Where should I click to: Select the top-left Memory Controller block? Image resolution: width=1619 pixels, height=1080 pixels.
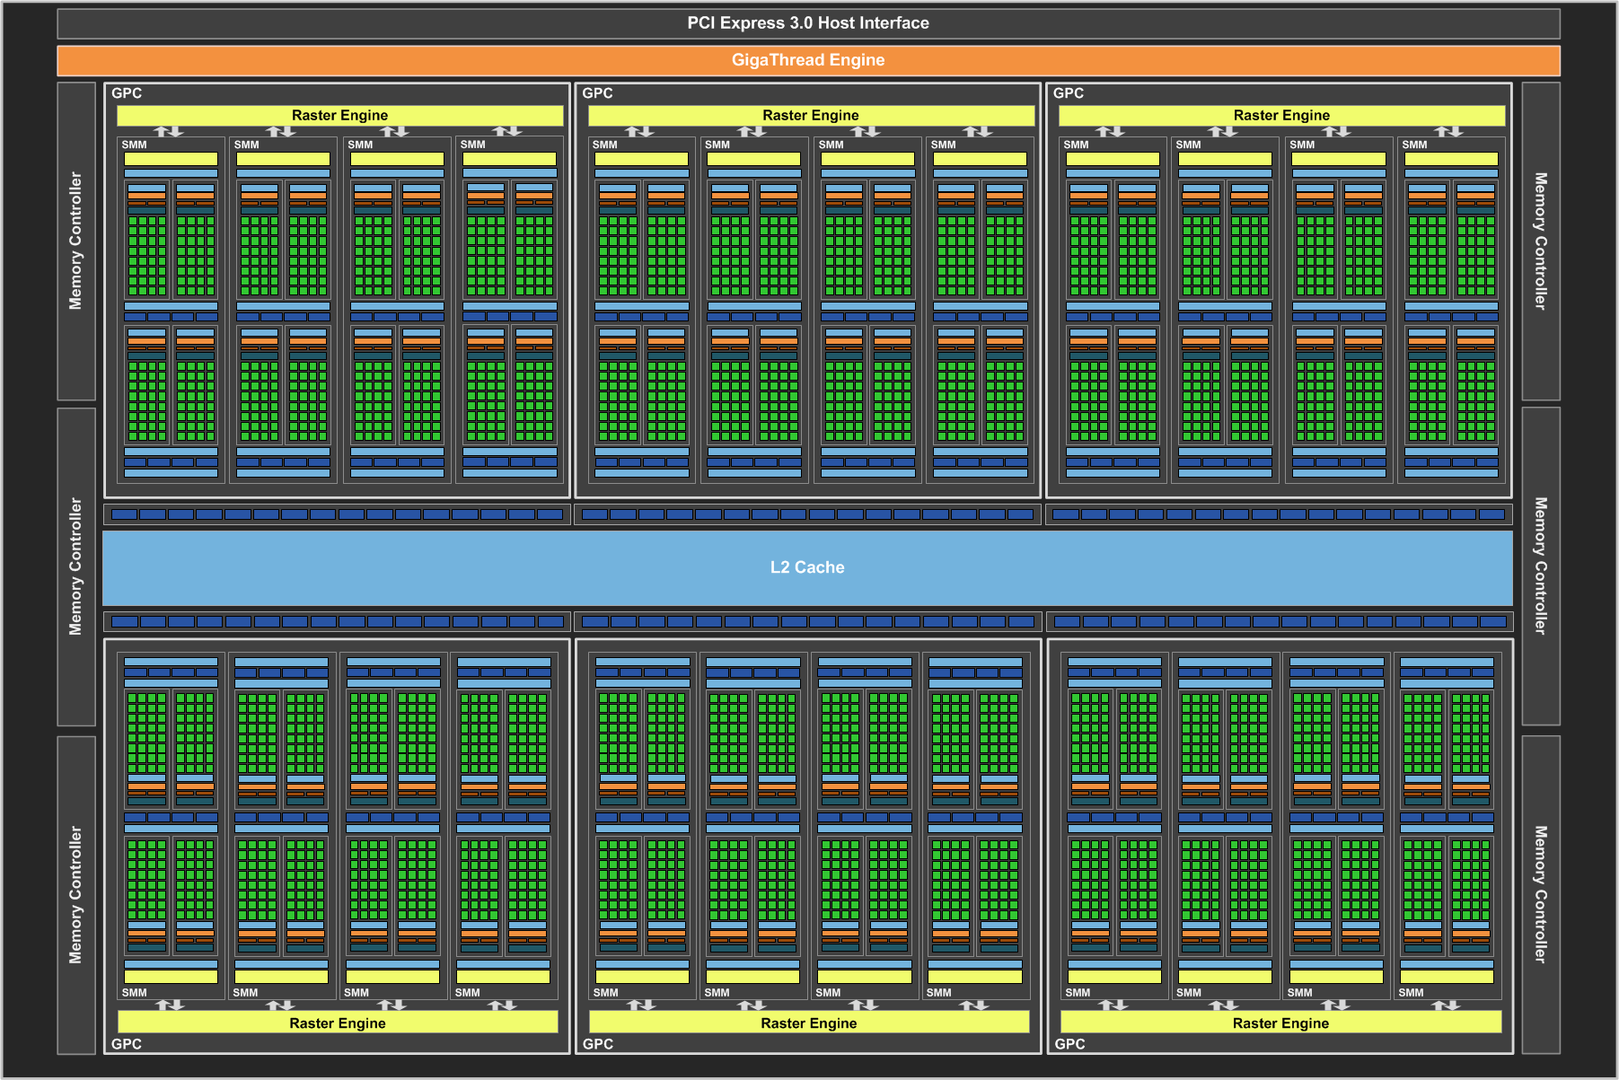[x=76, y=241]
